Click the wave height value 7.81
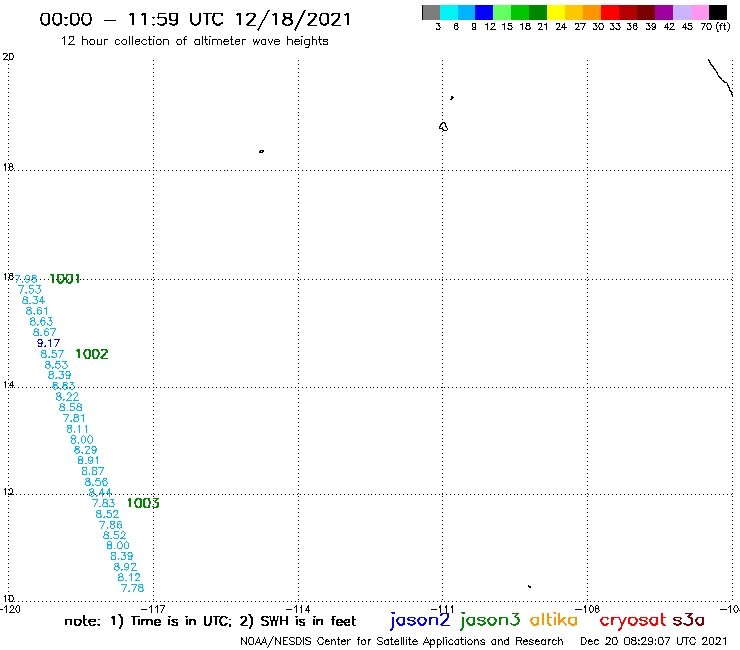 74,418
